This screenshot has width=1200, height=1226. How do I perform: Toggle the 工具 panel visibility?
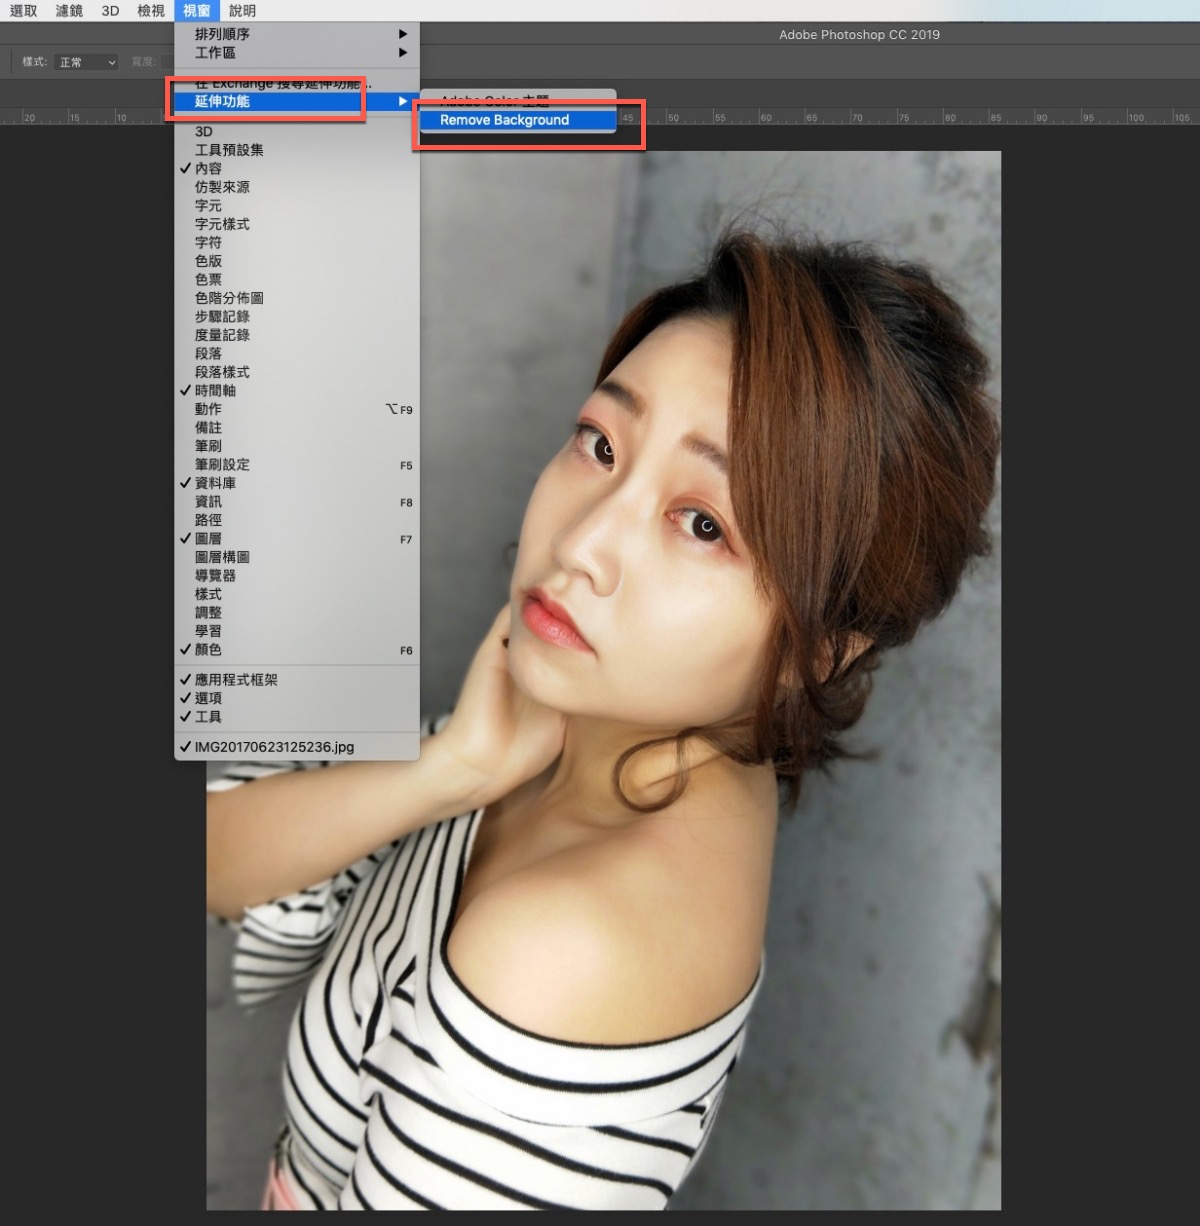click(208, 717)
